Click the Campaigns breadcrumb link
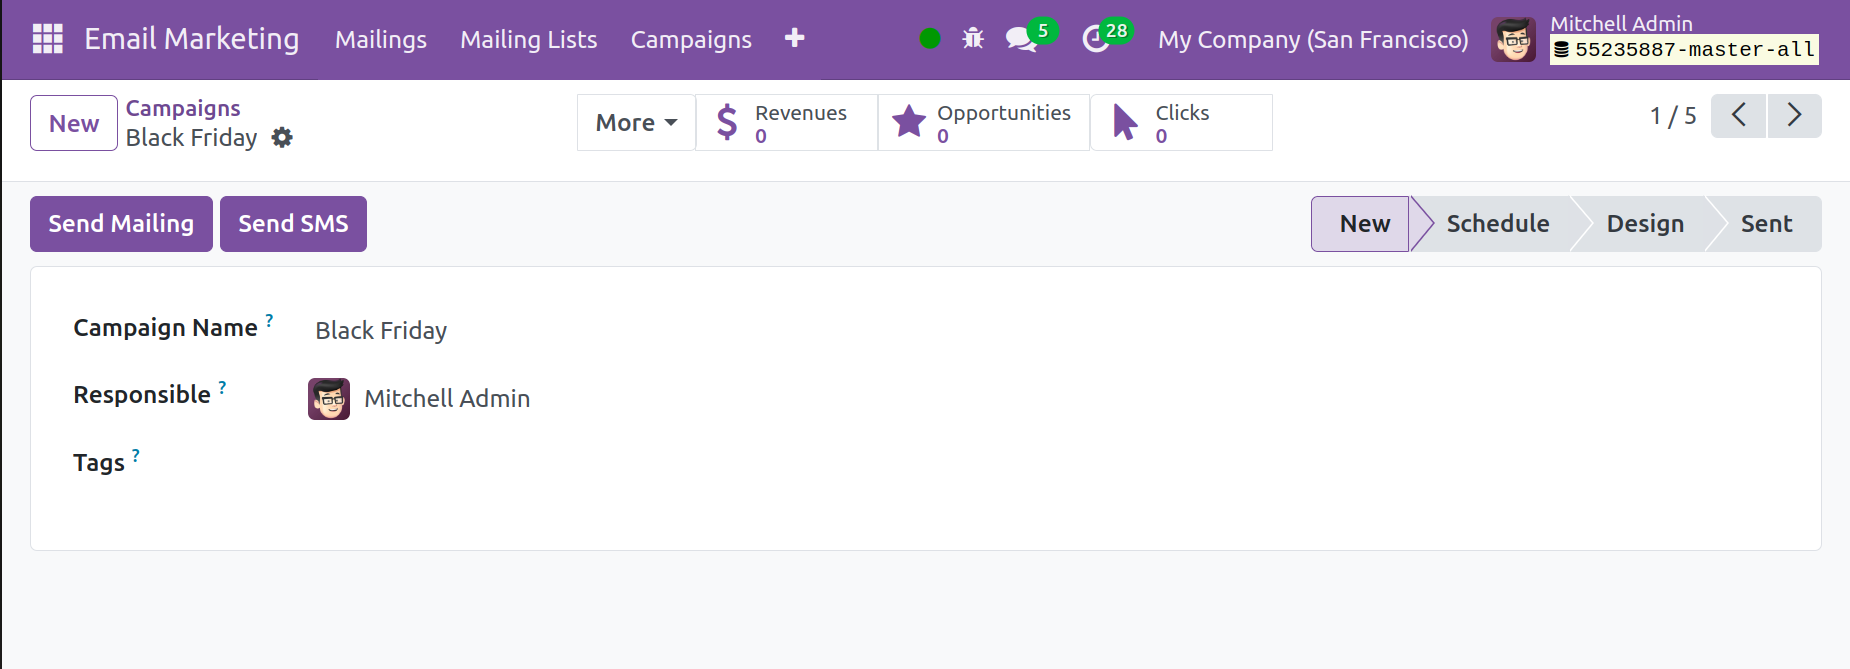This screenshot has width=1850, height=669. (x=183, y=108)
